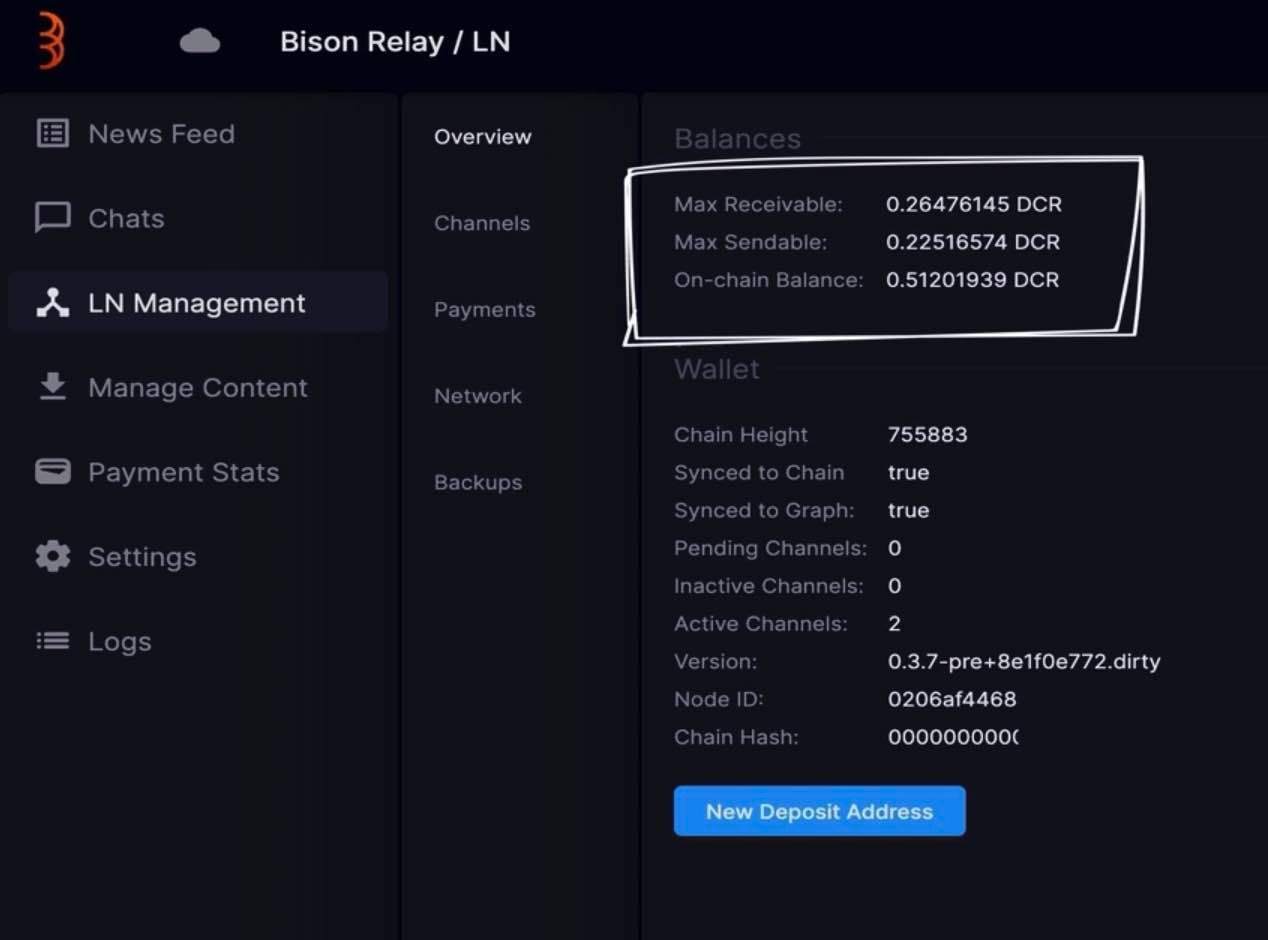Switch to the Channels tab
Viewport: 1268px width, 940px height.
(482, 223)
